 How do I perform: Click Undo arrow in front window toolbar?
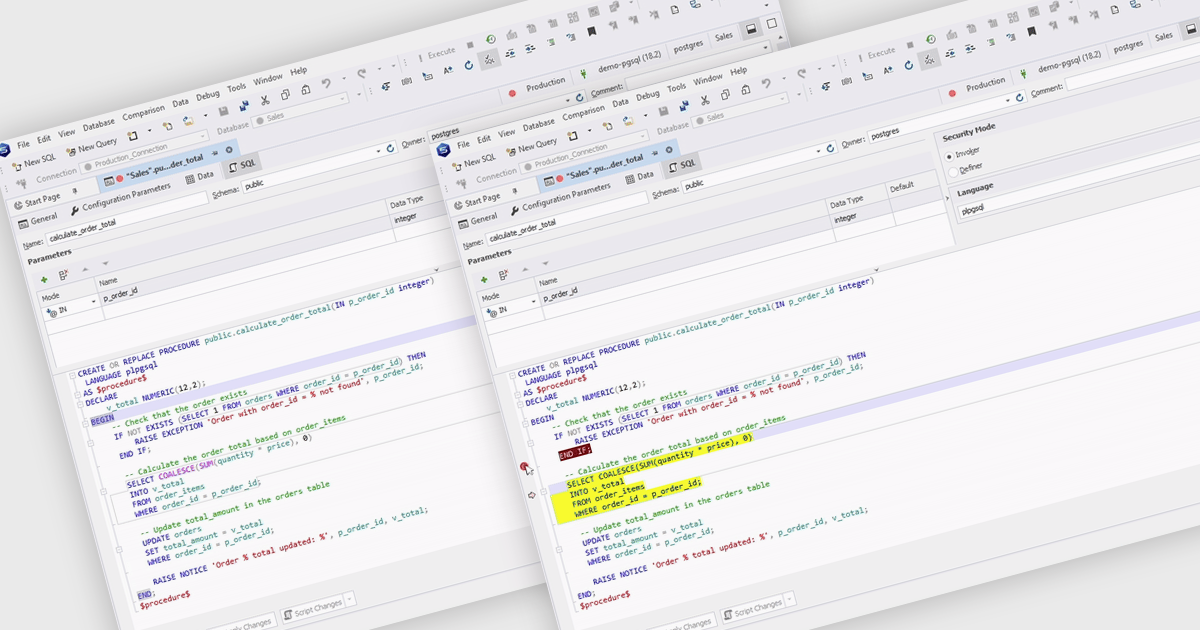tap(767, 83)
